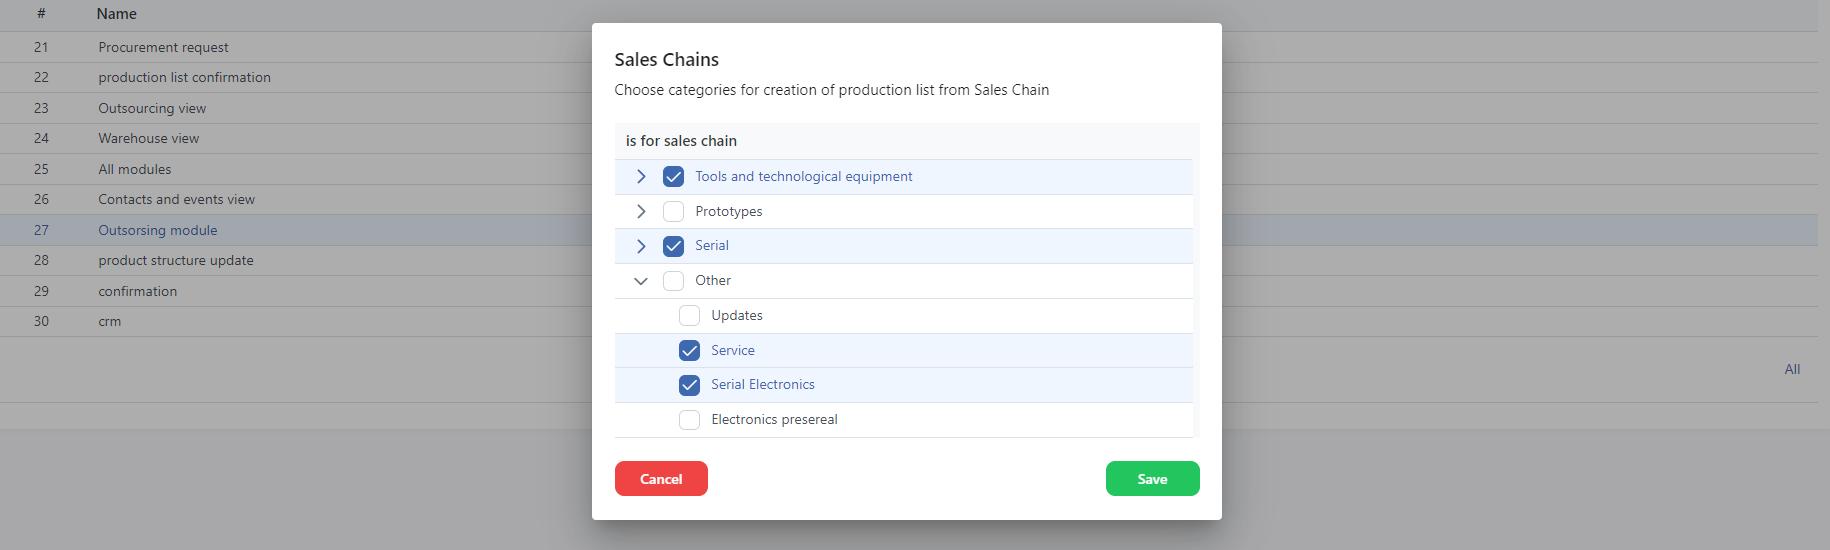This screenshot has height=550, width=1830.
Task: Uncheck Tools and technological equipment checkbox
Action: 673,177
